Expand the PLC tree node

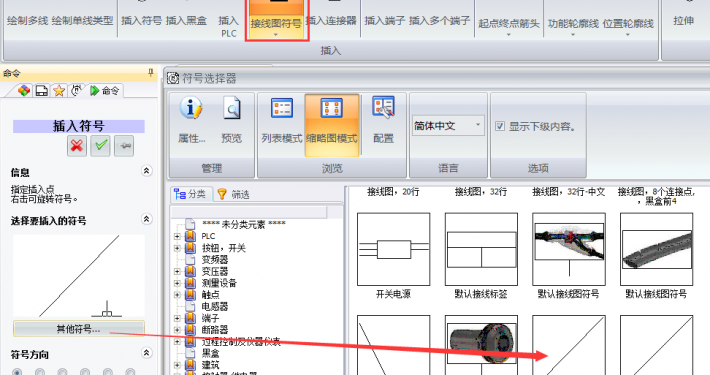point(177,236)
